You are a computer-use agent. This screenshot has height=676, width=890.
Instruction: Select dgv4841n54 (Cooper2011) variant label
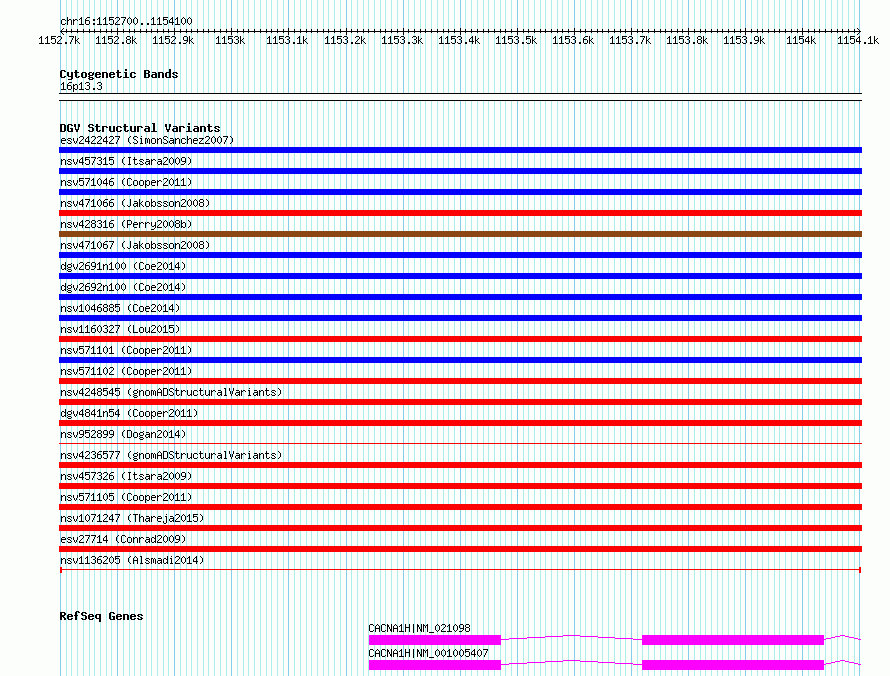pyautogui.click(x=129, y=413)
